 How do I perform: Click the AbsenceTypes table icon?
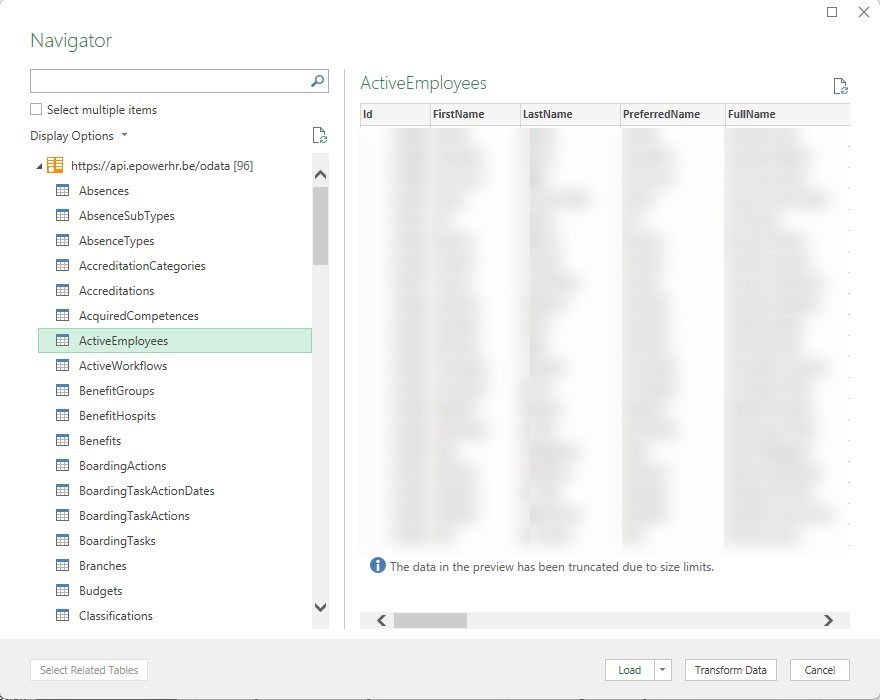tap(62, 240)
